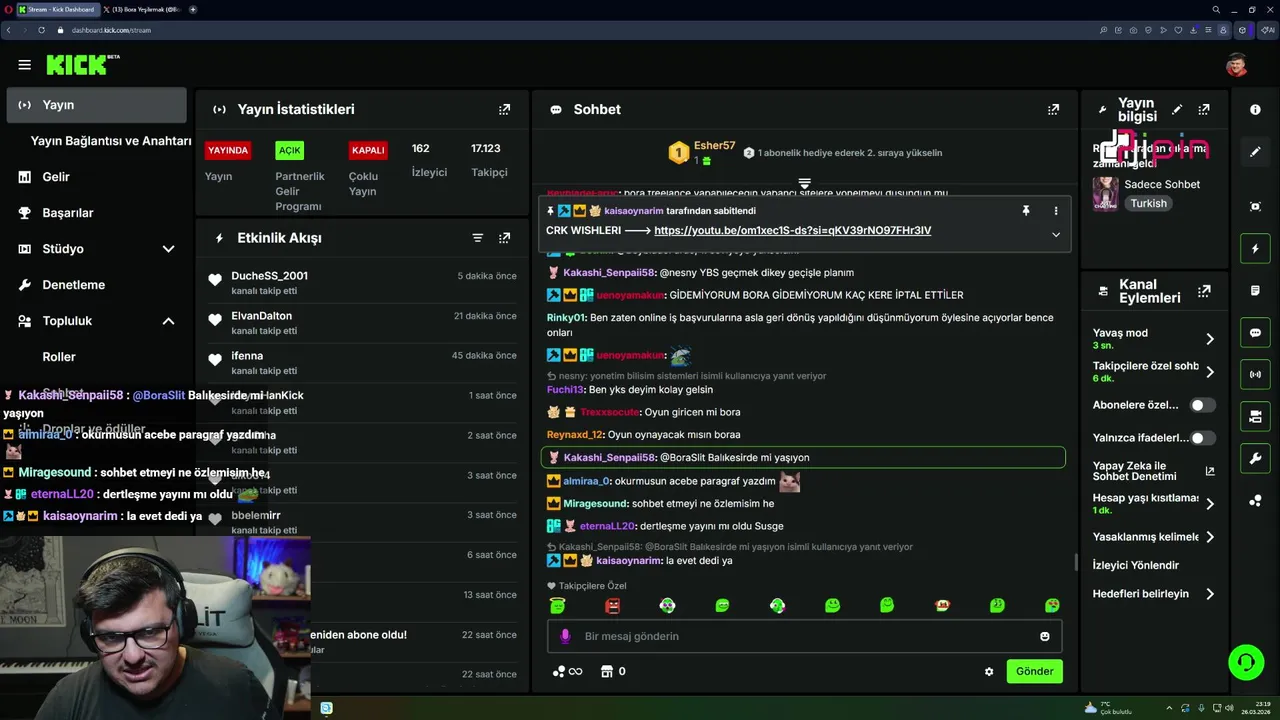Edit Yayın bilgisi with the pencil icon

1177,109
